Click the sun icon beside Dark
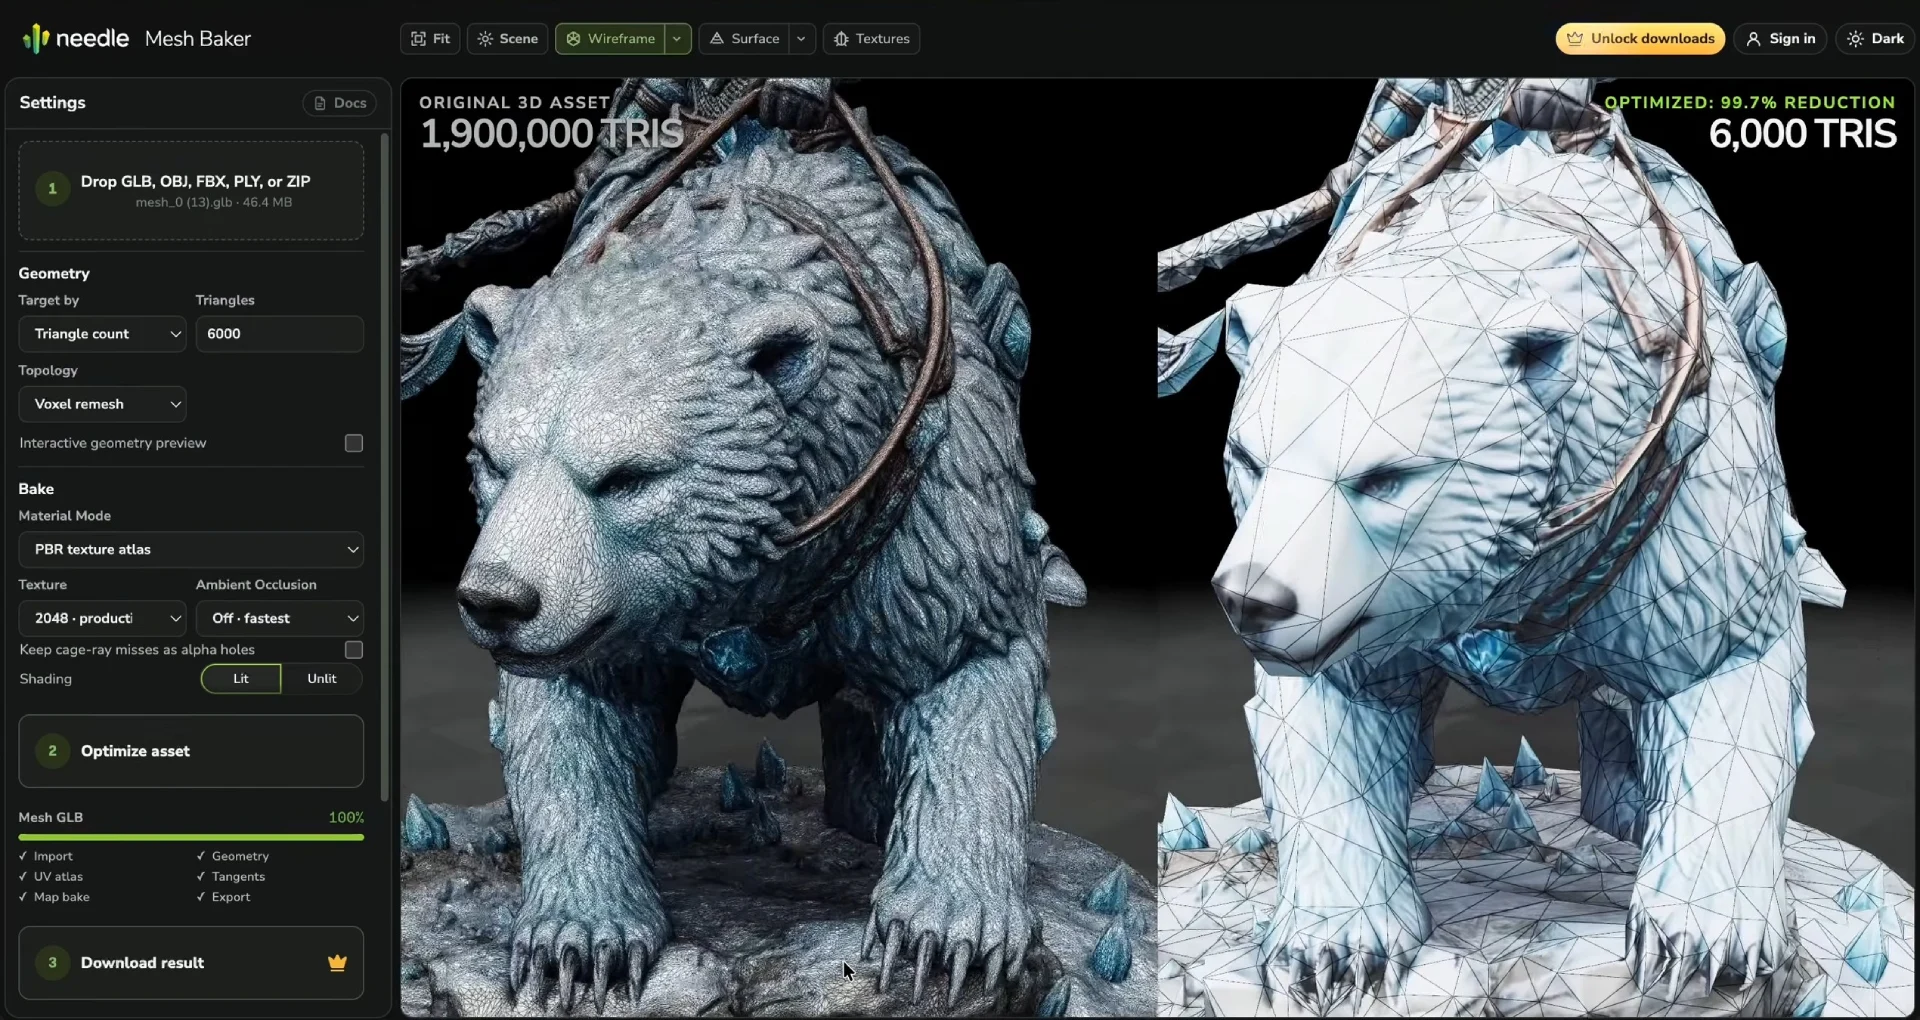The image size is (1920, 1020). [x=1856, y=39]
